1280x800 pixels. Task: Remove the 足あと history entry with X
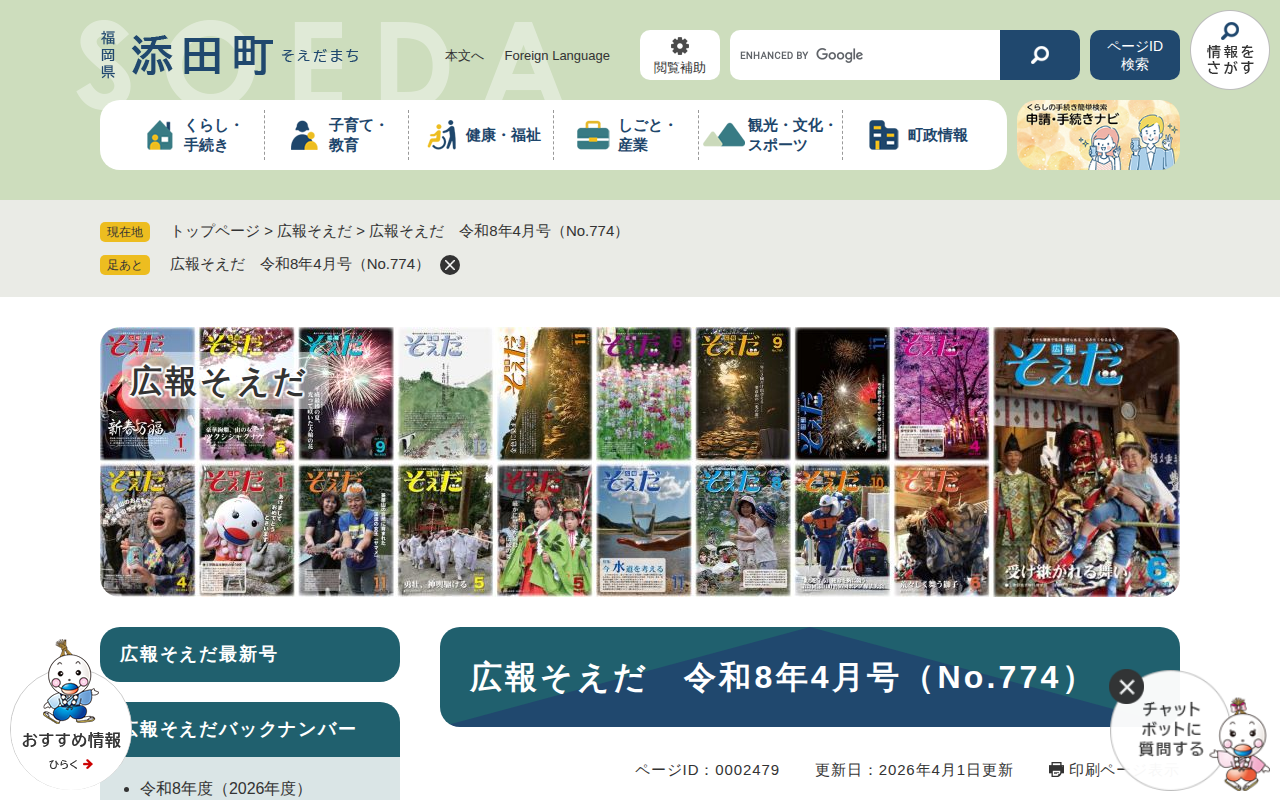pyautogui.click(x=450, y=265)
